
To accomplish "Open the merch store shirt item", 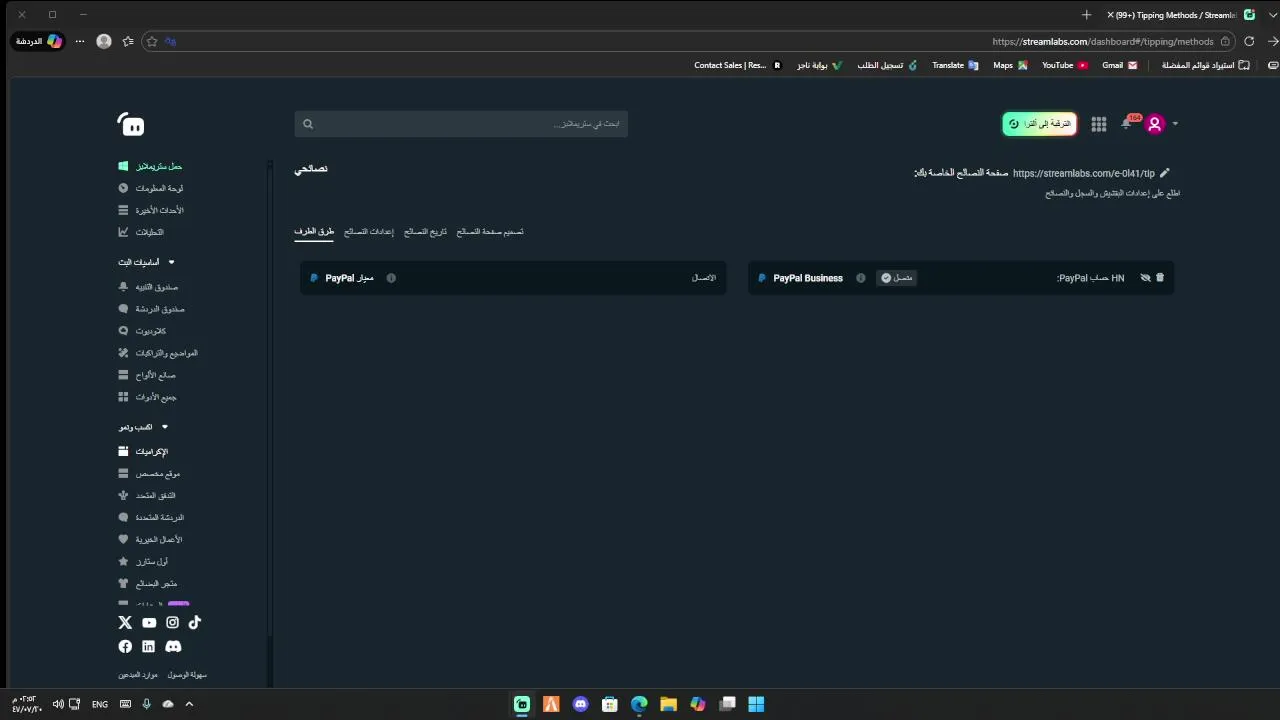I will click(147, 584).
